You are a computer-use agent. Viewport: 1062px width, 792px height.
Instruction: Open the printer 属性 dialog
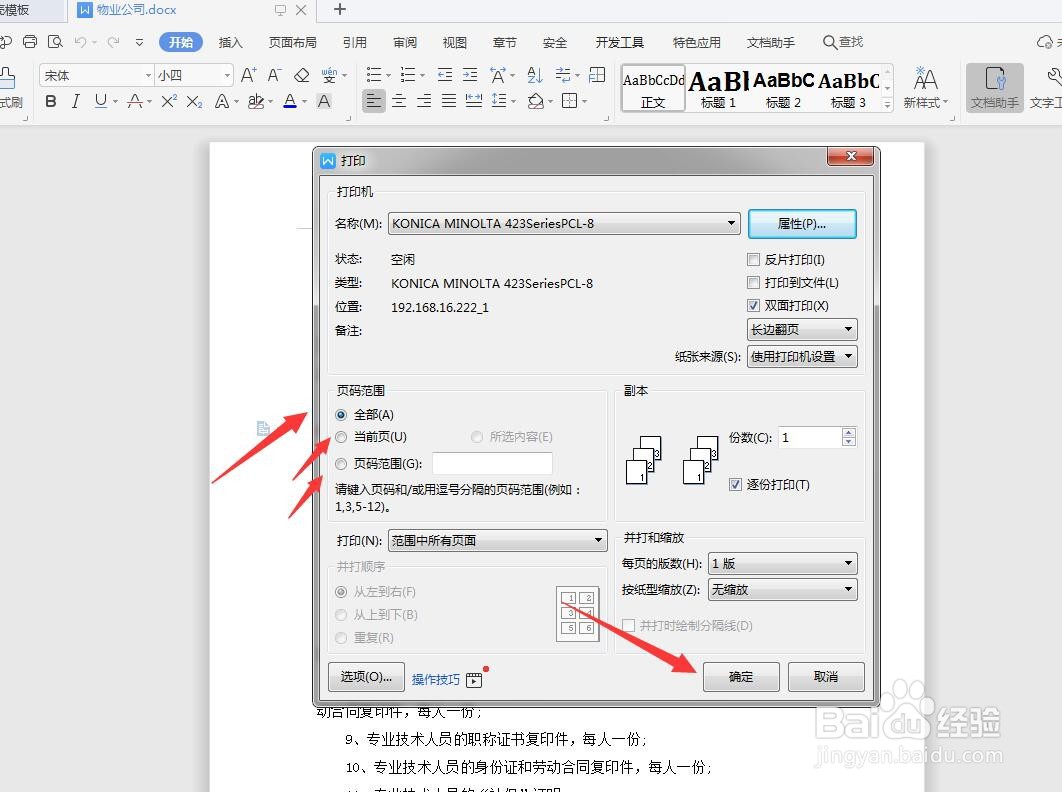(802, 223)
